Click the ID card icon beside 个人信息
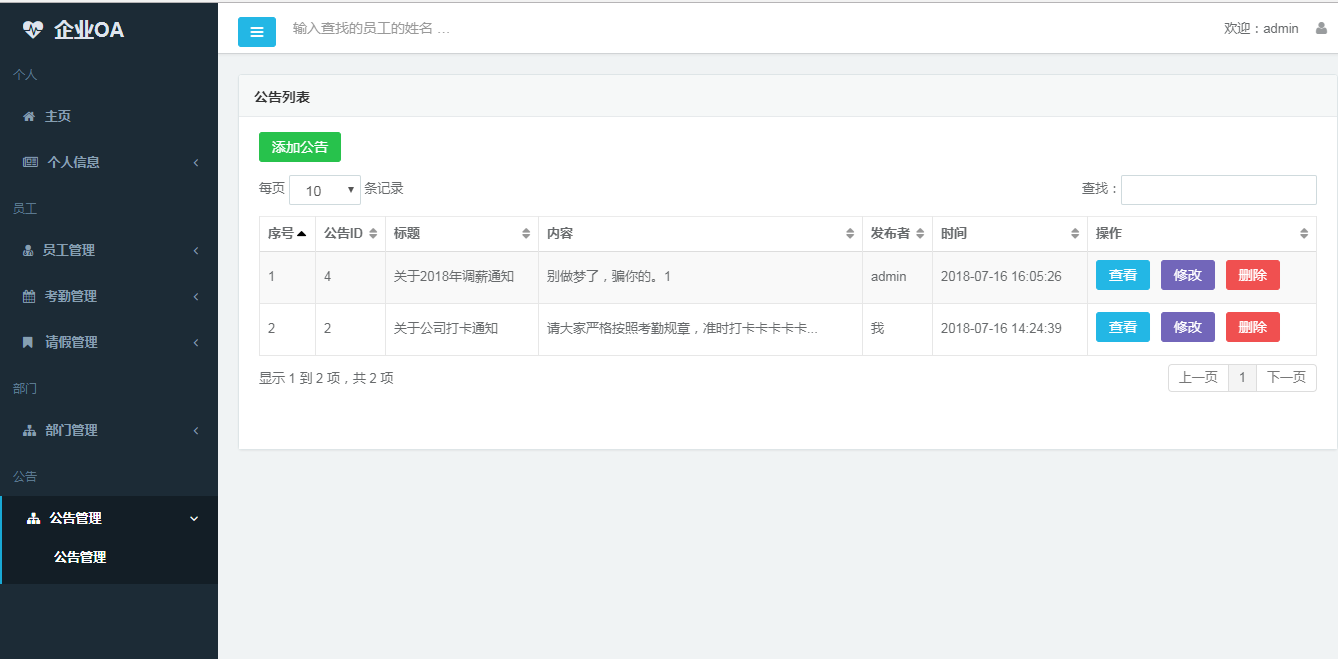Viewport: 1338px width, 659px height. [x=30, y=162]
